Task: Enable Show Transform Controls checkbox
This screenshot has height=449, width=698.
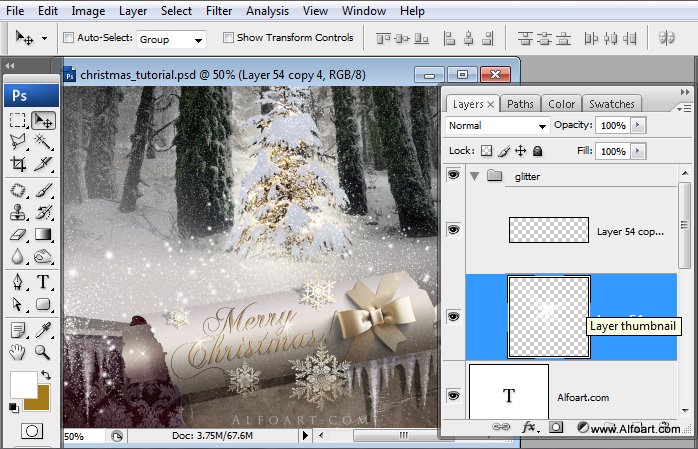Action: coord(228,37)
